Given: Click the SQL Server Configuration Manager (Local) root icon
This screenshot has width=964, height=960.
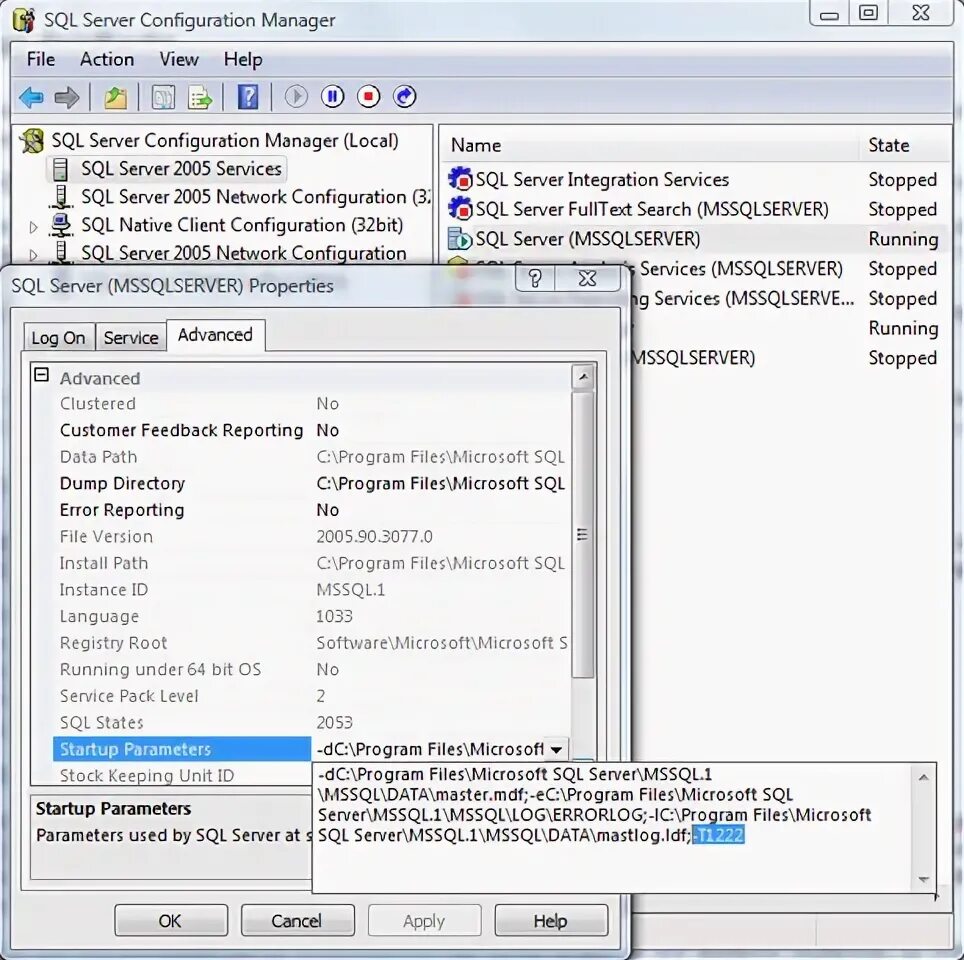Looking at the screenshot, I should 32,141.
